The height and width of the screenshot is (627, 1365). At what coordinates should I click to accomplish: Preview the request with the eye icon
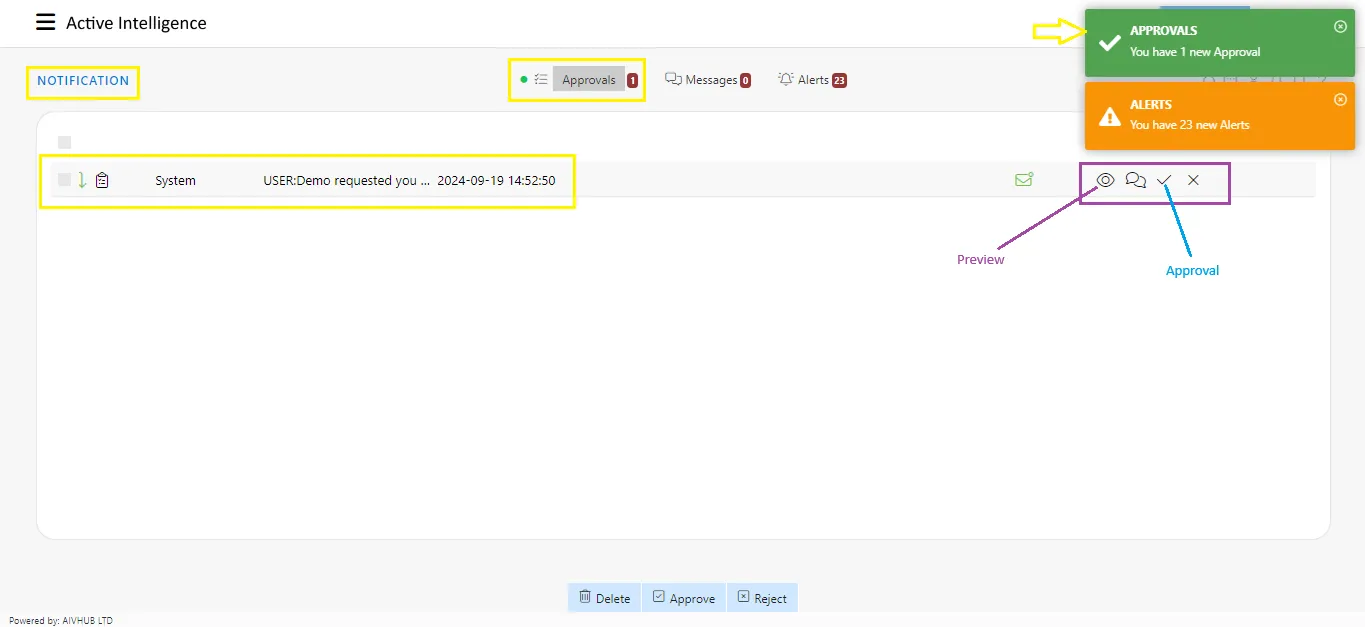point(1105,180)
